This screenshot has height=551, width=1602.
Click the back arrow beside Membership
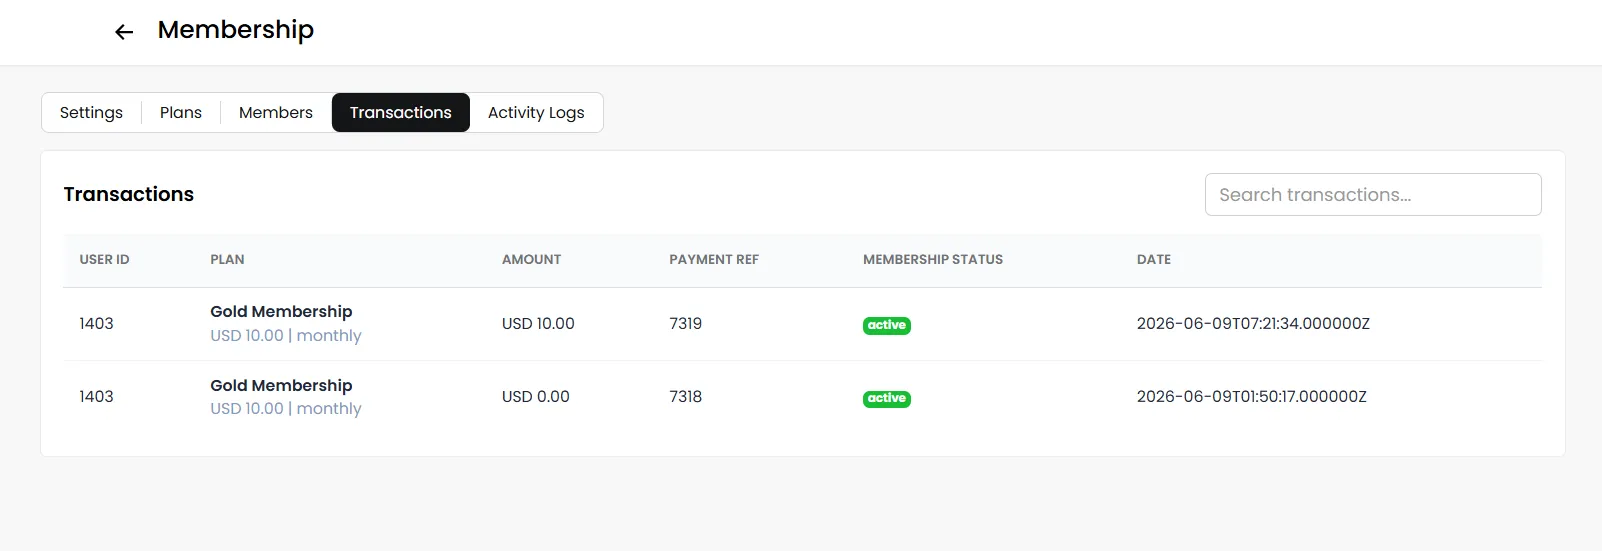click(124, 32)
